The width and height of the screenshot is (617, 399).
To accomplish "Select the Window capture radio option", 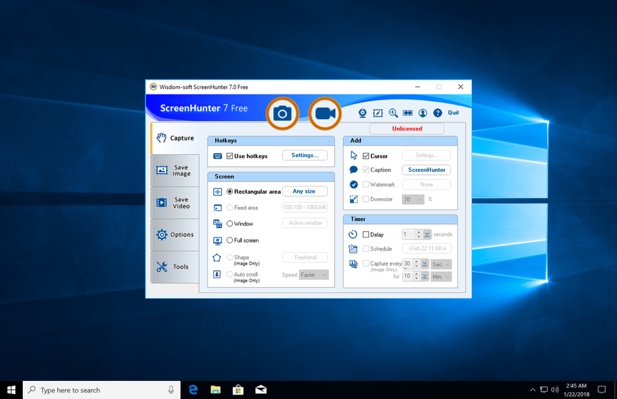I will pyautogui.click(x=230, y=224).
